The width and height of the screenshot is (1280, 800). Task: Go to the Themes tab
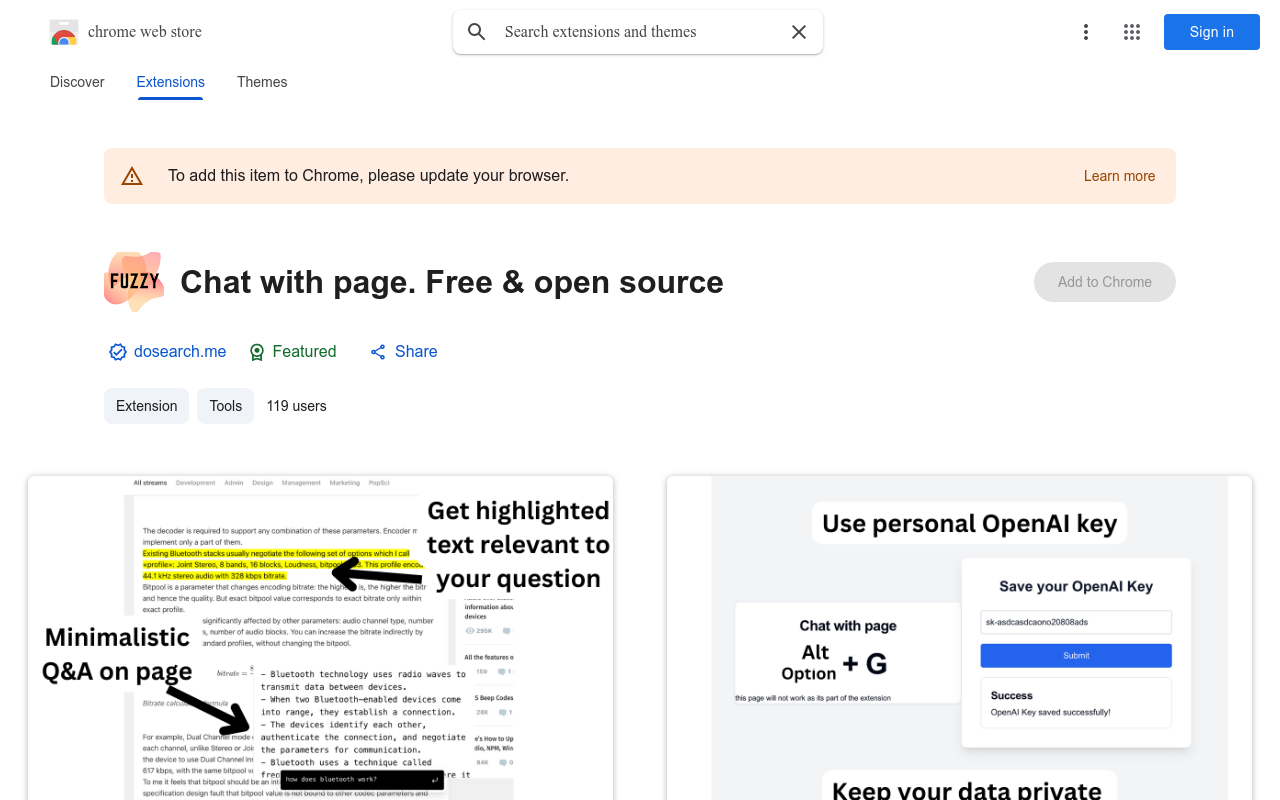pos(262,82)
